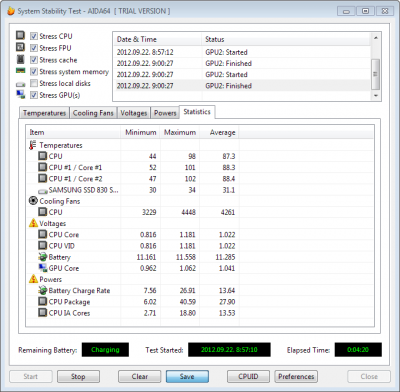Click the disk drive icon beside Stress local disks
Screen dimensions: 400x392
pos(21,84)
